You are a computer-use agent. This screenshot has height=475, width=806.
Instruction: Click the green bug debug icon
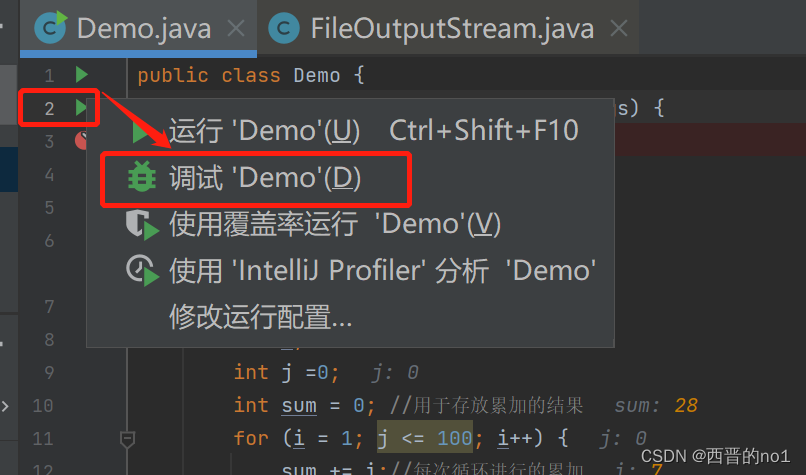point(142,178)
